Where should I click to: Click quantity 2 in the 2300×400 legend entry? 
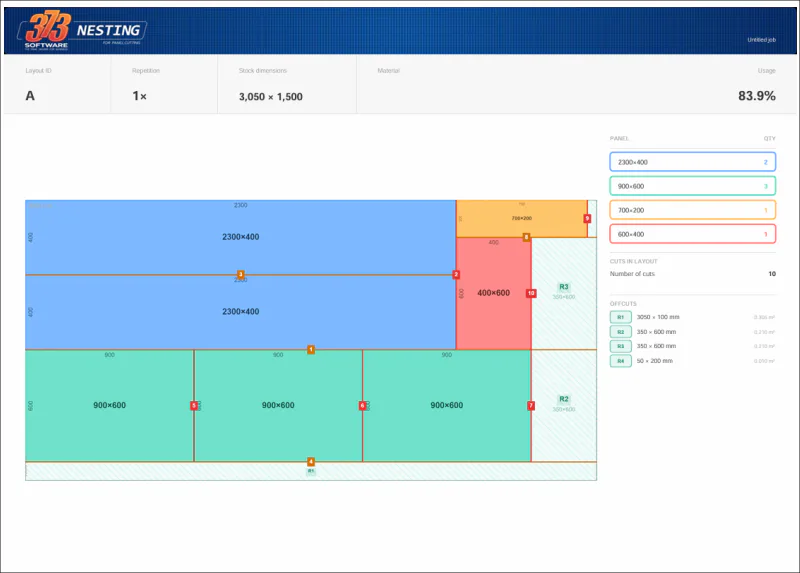tap(765, 162)
